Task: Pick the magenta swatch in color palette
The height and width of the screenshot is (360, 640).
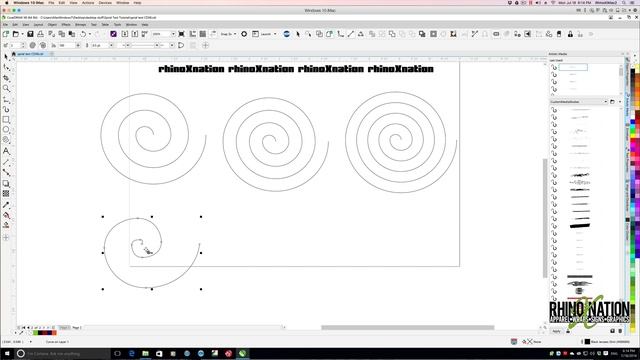Action: click(633, 145)
